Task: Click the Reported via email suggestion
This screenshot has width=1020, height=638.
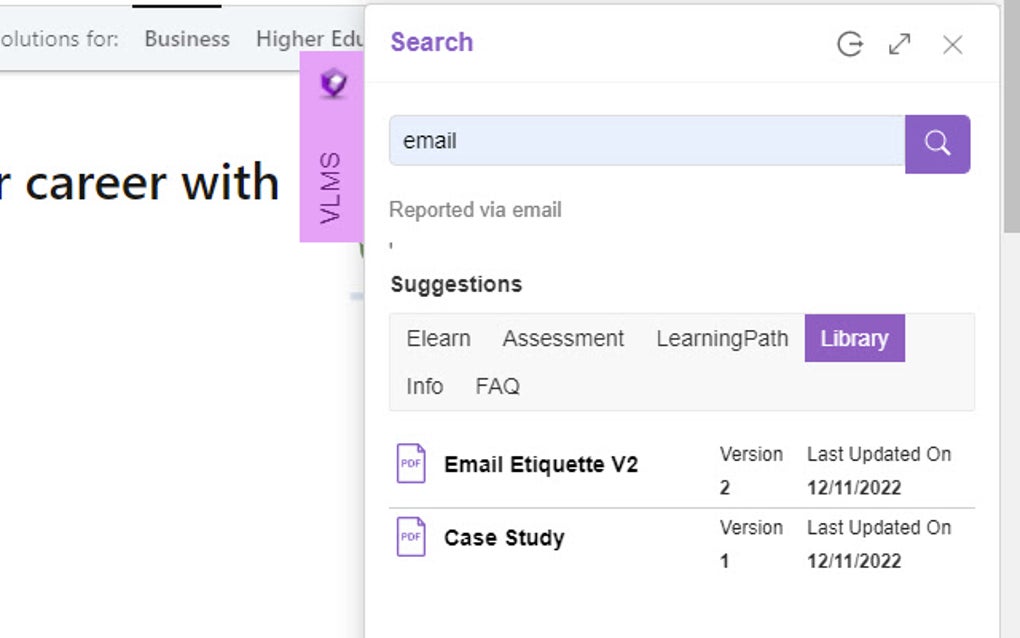Action: (475, 210)
